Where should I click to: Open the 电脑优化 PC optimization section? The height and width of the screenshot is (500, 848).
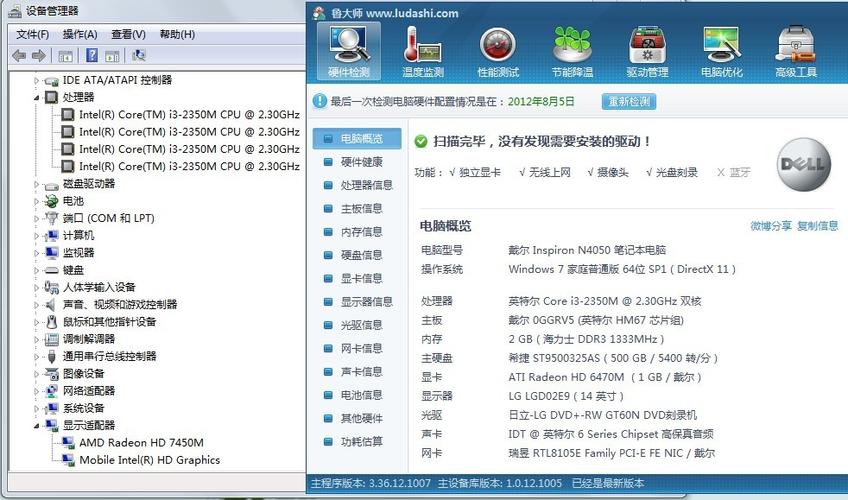[x=722, y=51]
